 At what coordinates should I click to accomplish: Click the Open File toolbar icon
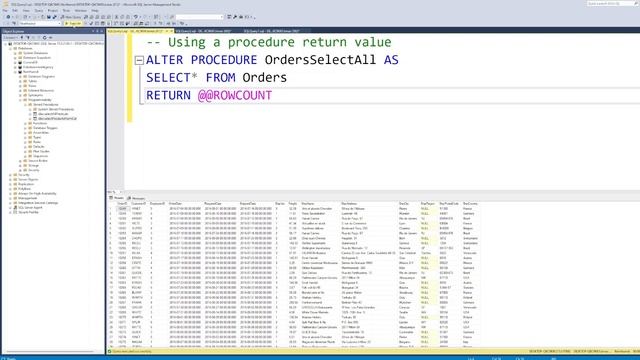click(43, 17)
